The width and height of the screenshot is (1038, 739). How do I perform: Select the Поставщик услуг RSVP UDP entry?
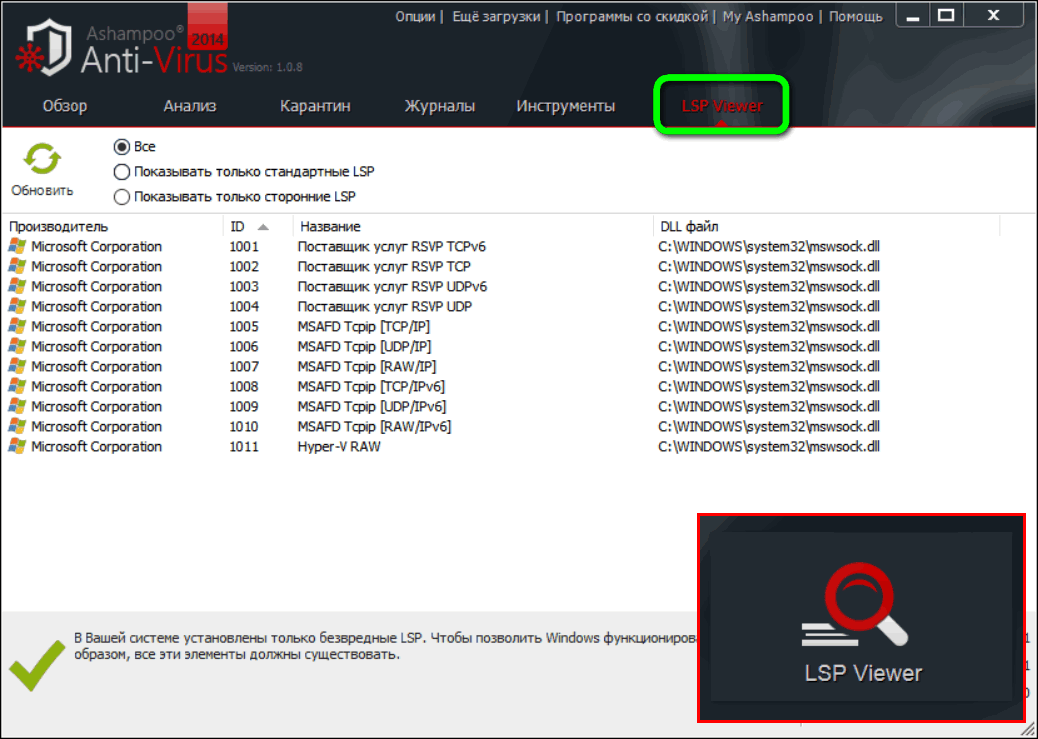[385, 307]
